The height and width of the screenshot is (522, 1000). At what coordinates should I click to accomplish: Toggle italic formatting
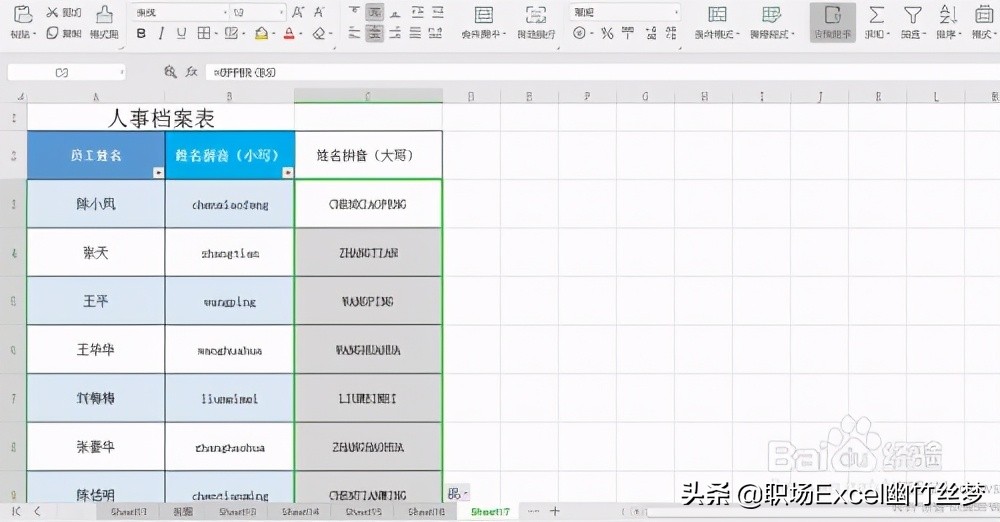(161, 34)
